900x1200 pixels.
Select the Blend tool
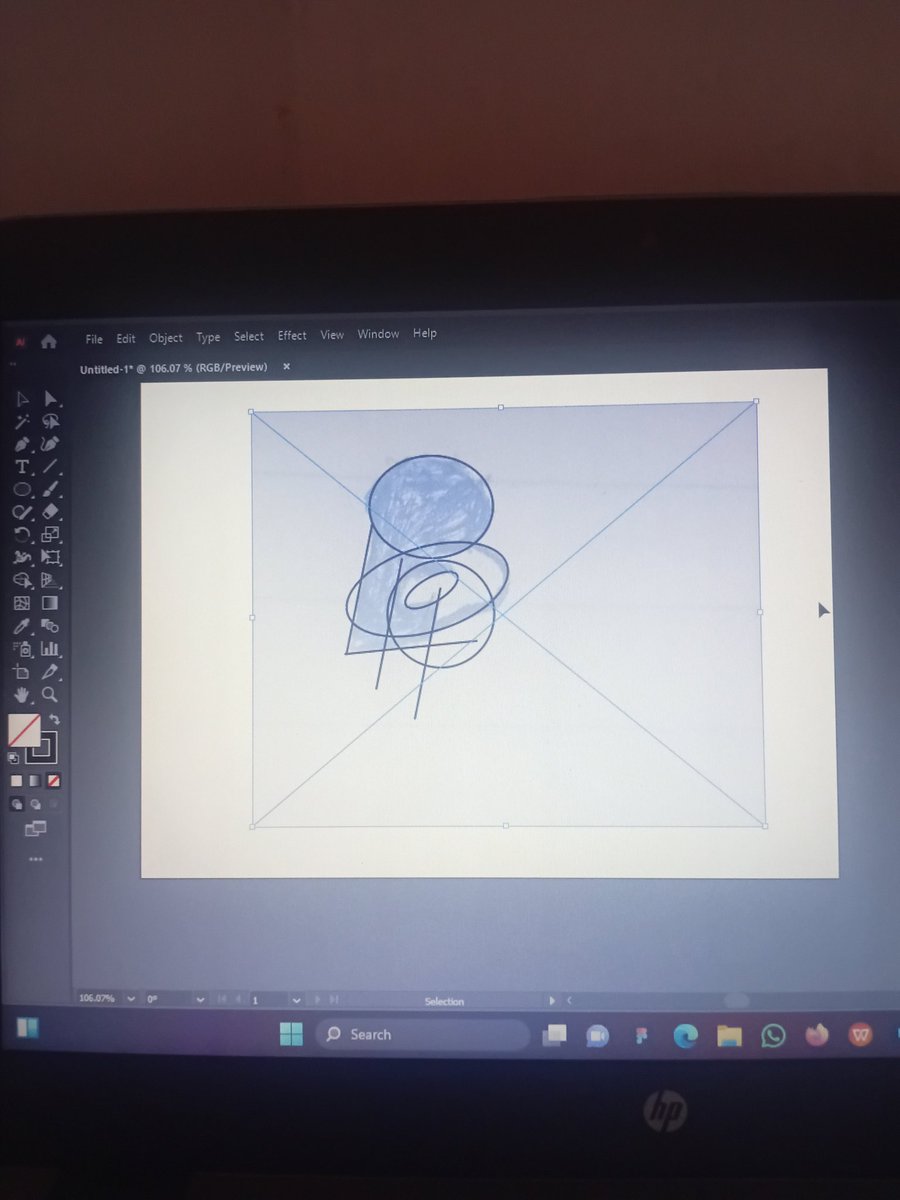pos(51,626)
